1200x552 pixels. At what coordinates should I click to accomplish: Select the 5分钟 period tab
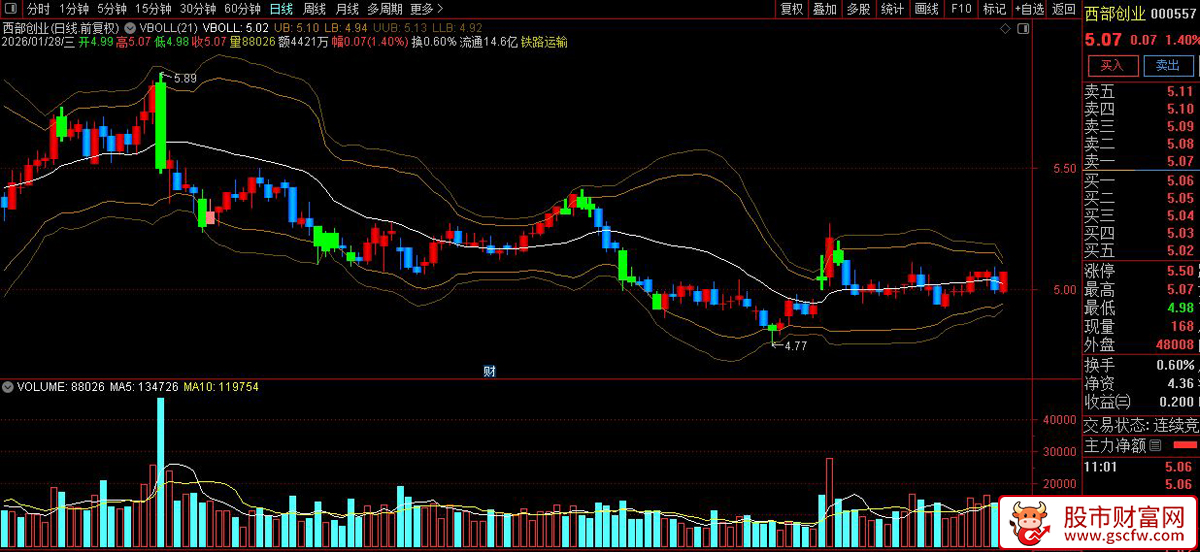112,9
